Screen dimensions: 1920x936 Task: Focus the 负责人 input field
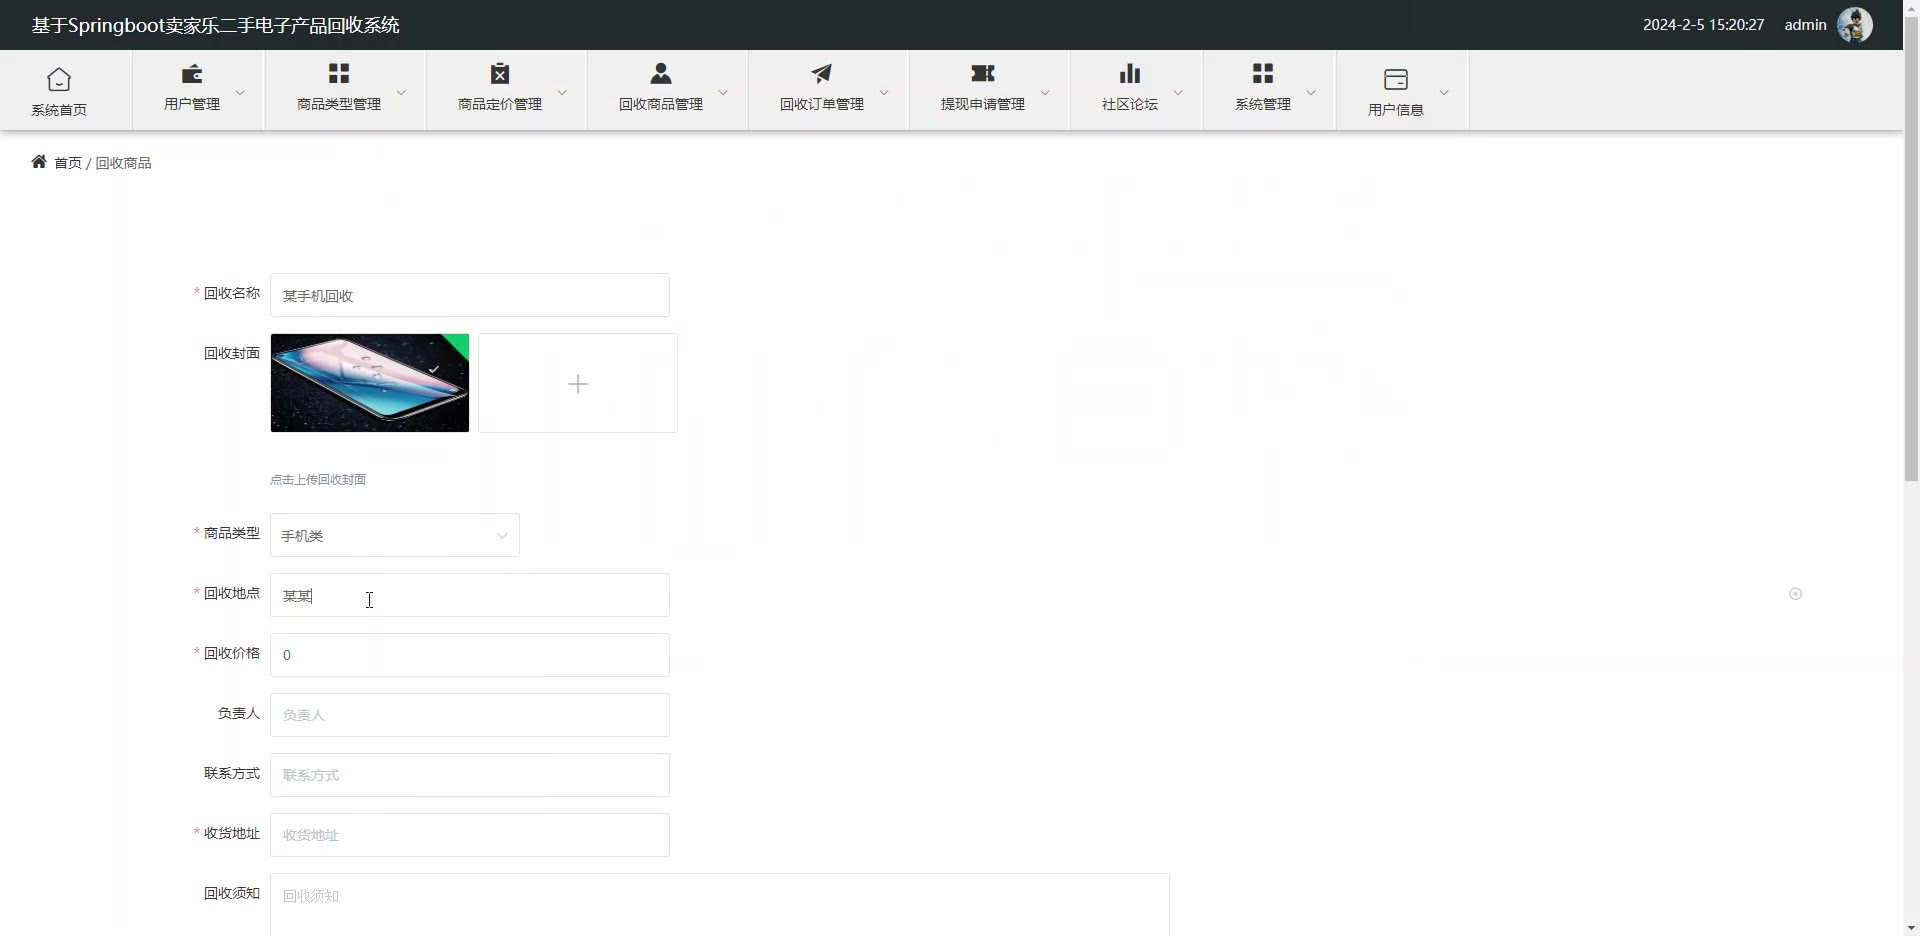point(470,715)
